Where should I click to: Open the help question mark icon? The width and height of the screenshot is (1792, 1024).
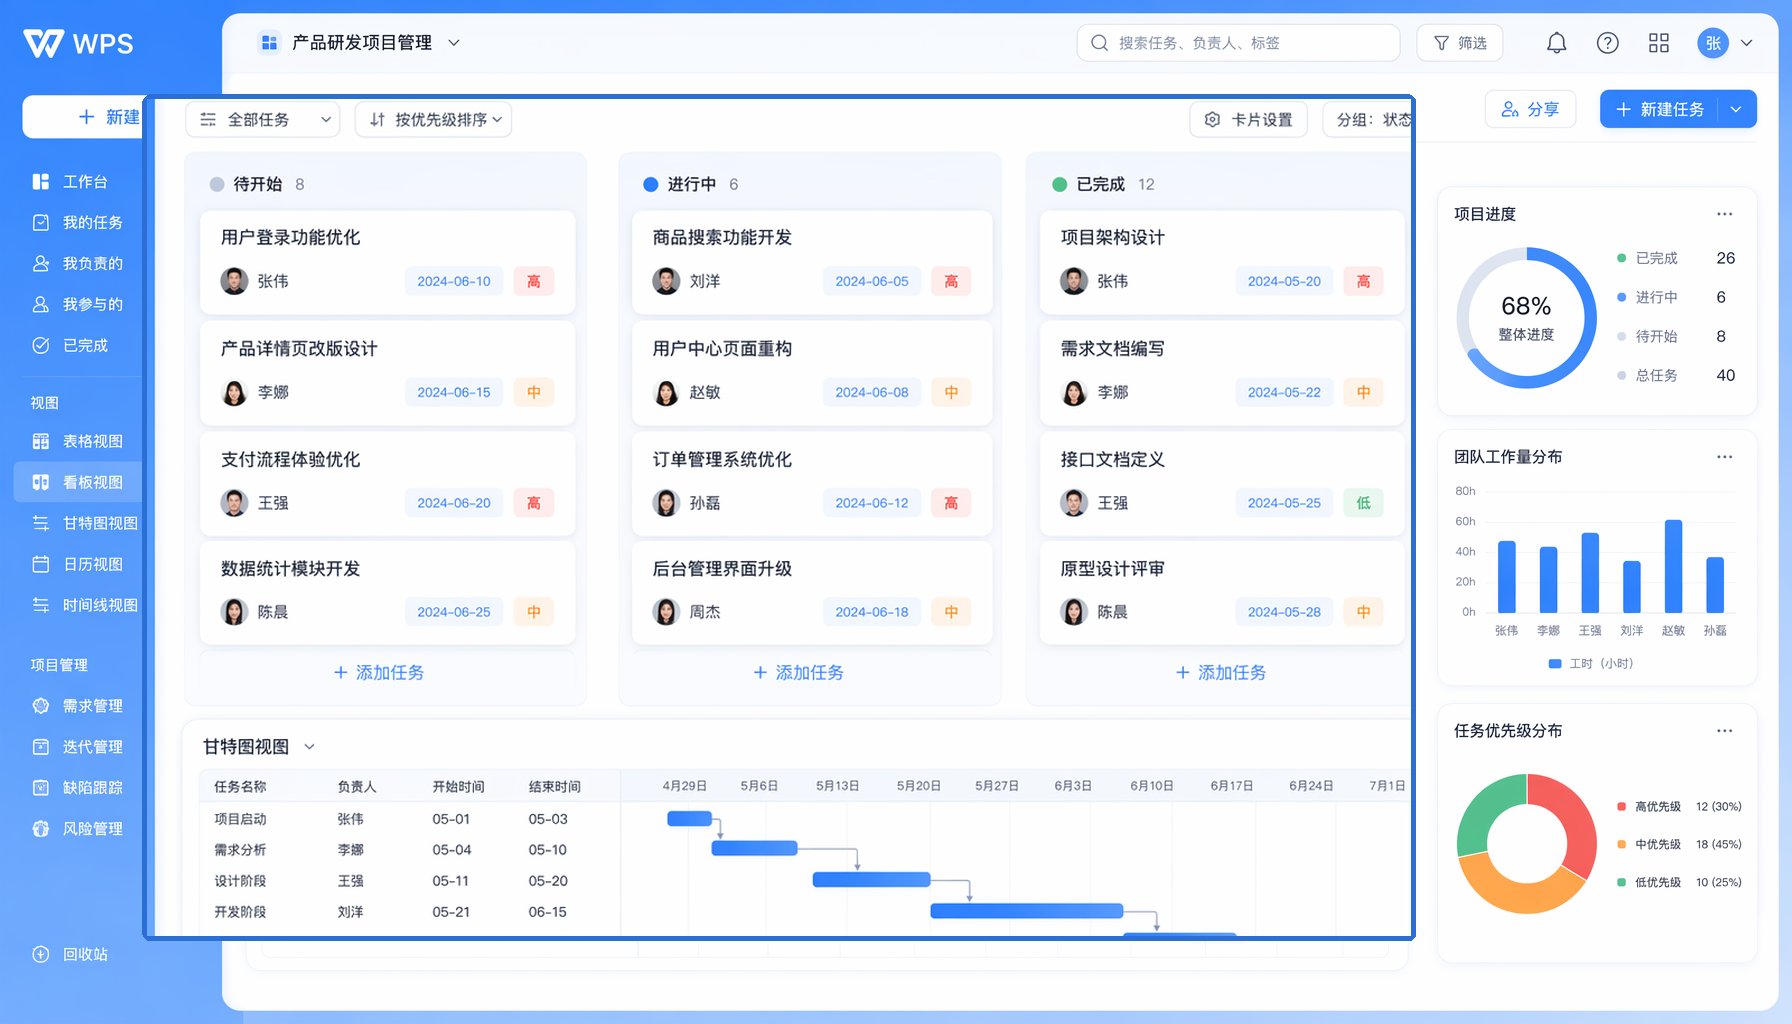(1607, 43)
